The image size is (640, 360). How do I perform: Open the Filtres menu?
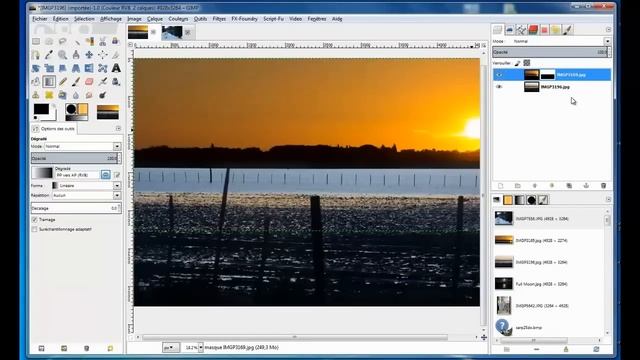coord(219,19)
